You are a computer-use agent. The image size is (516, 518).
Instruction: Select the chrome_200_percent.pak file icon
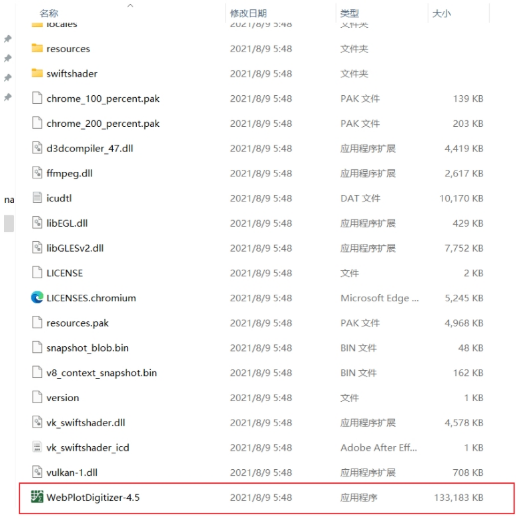[37, 123]
